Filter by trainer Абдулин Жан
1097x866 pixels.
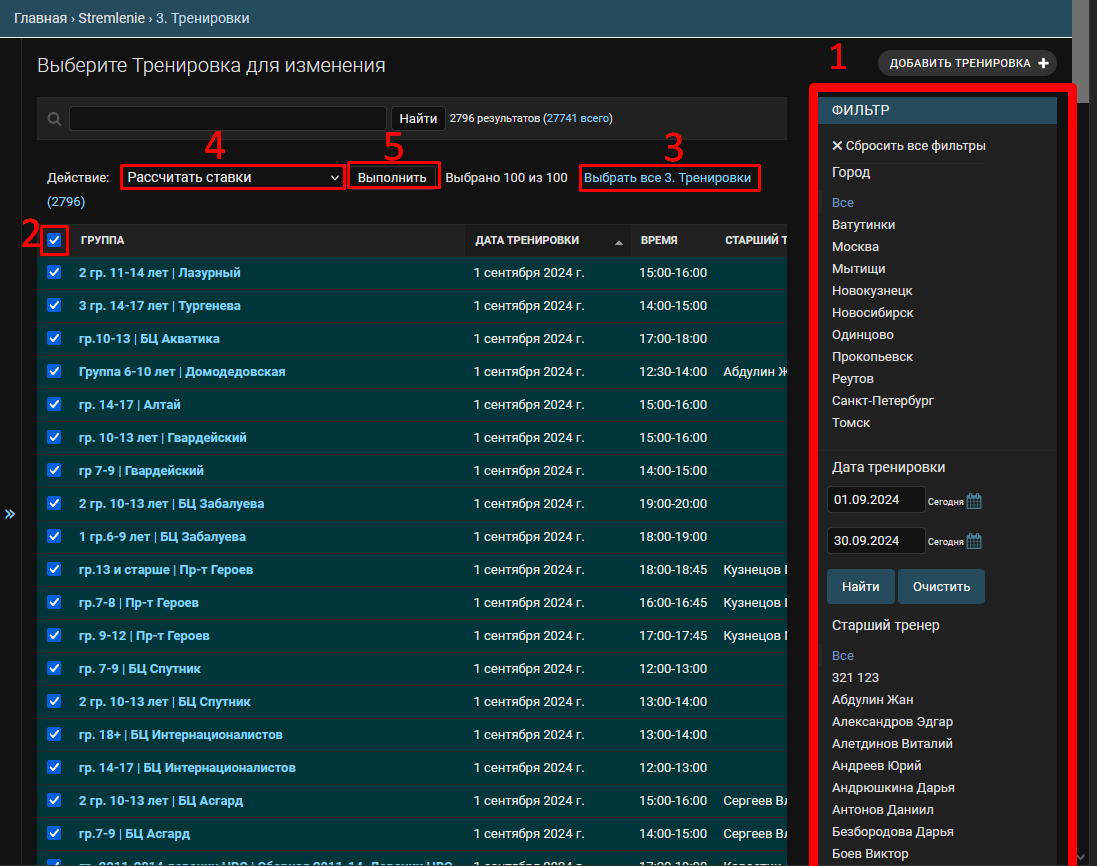click(x=872, y=700)
